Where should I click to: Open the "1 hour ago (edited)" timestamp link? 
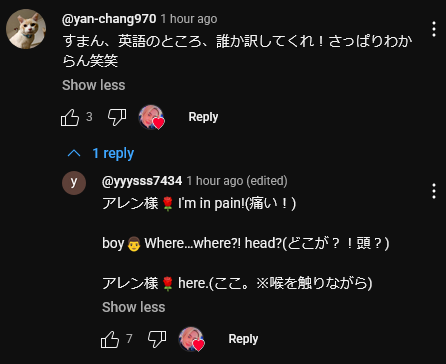pyautogui.click(x=237, y=181)
